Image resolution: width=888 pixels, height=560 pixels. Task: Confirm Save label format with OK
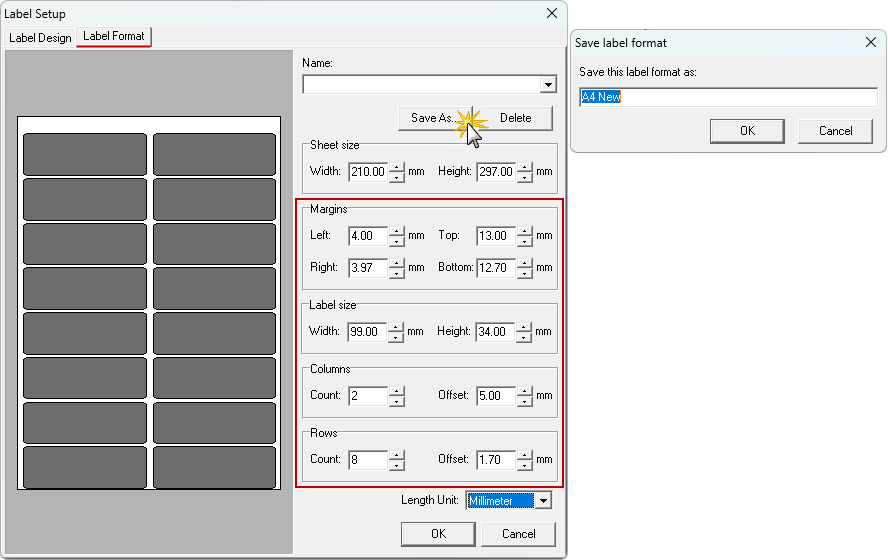[x=747, y=131]
